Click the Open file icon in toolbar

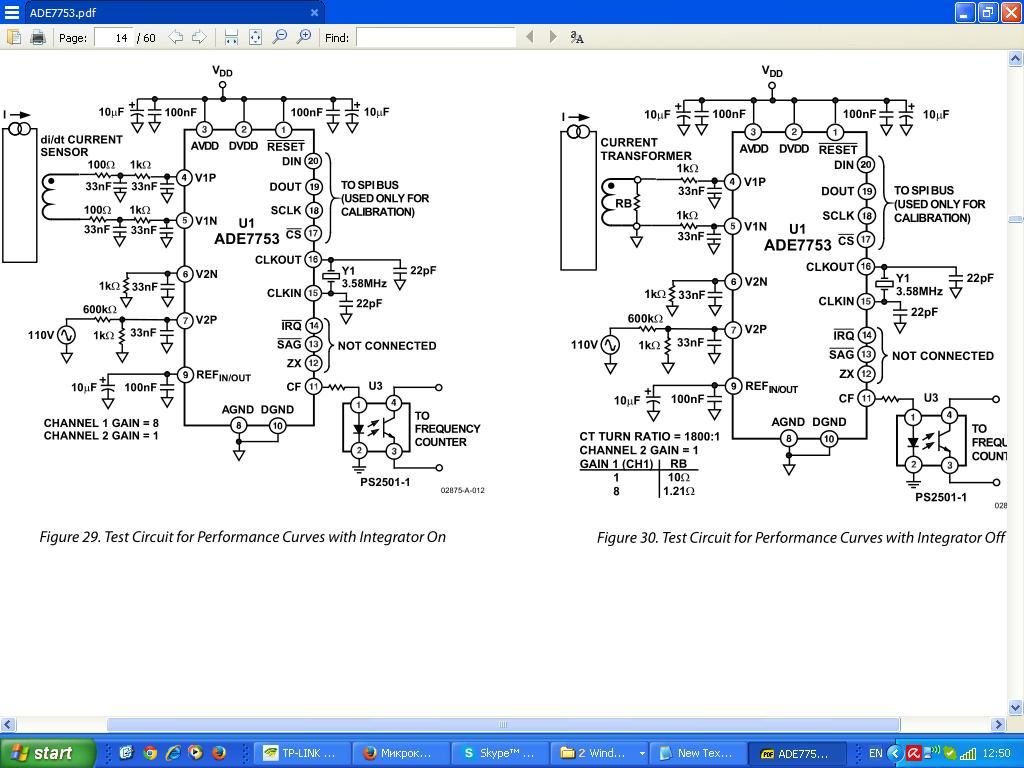click(x=14, y=37)
